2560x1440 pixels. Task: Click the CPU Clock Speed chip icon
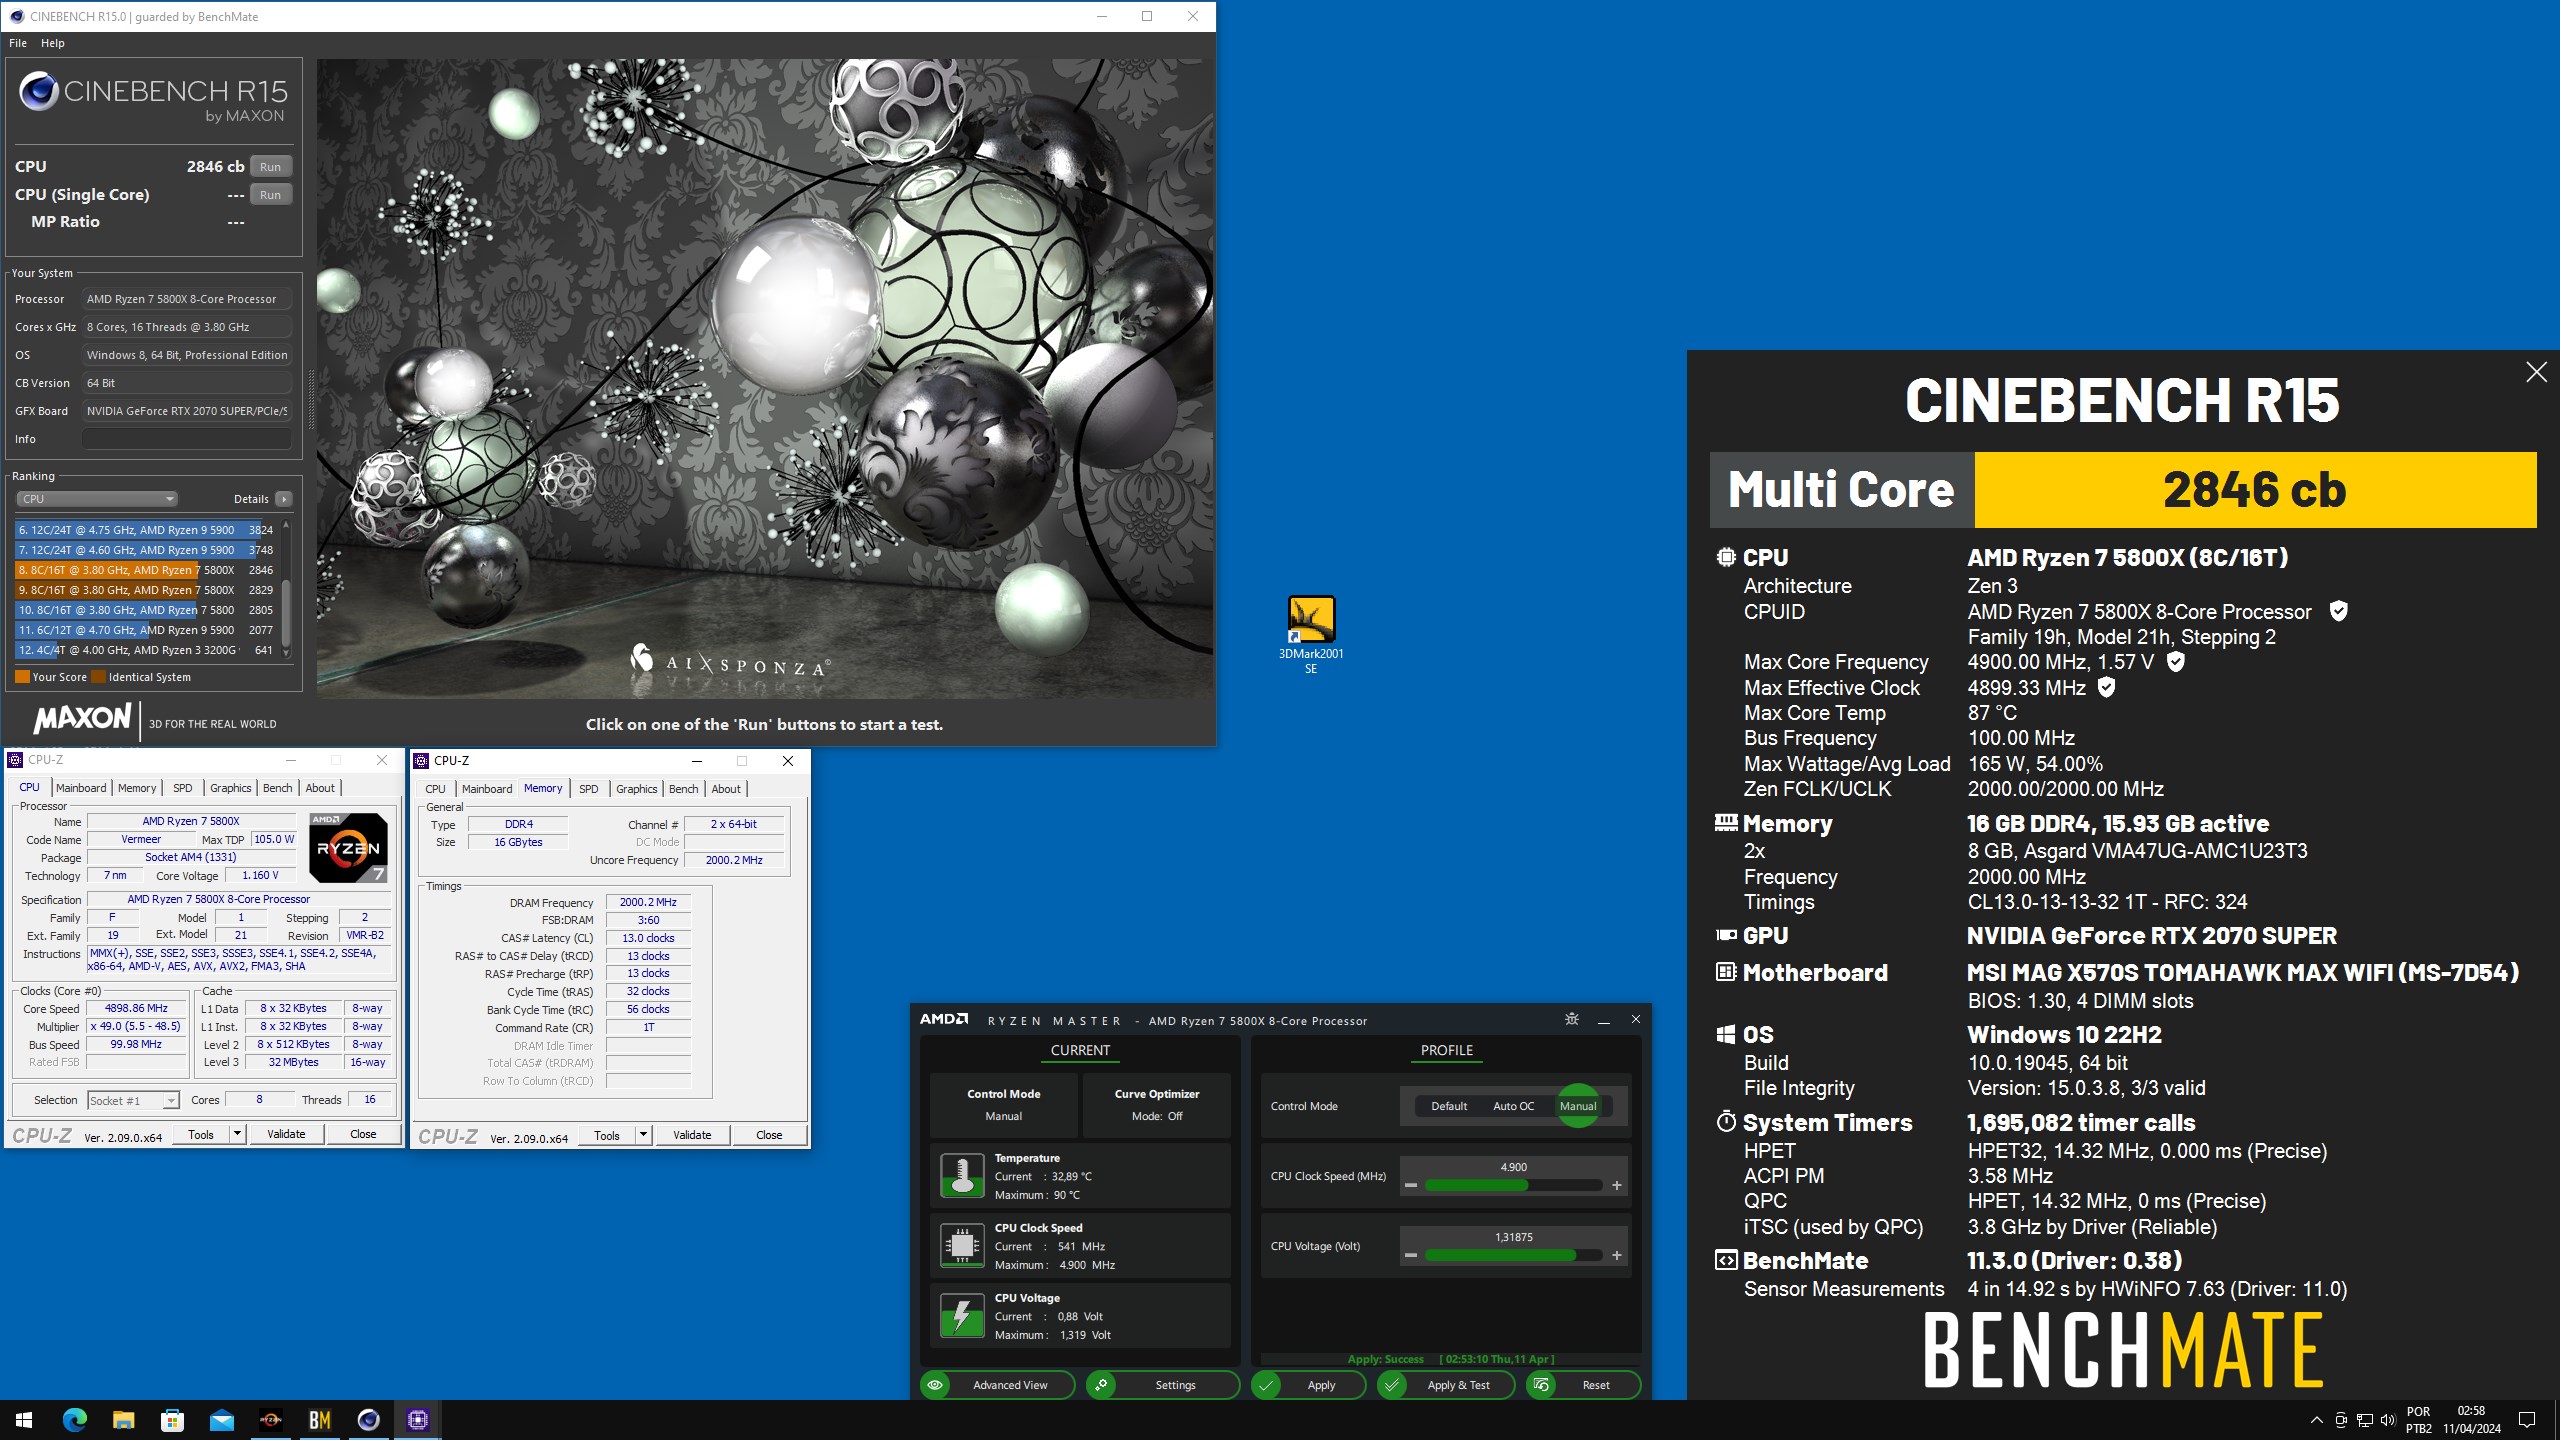coord(962,1246)
